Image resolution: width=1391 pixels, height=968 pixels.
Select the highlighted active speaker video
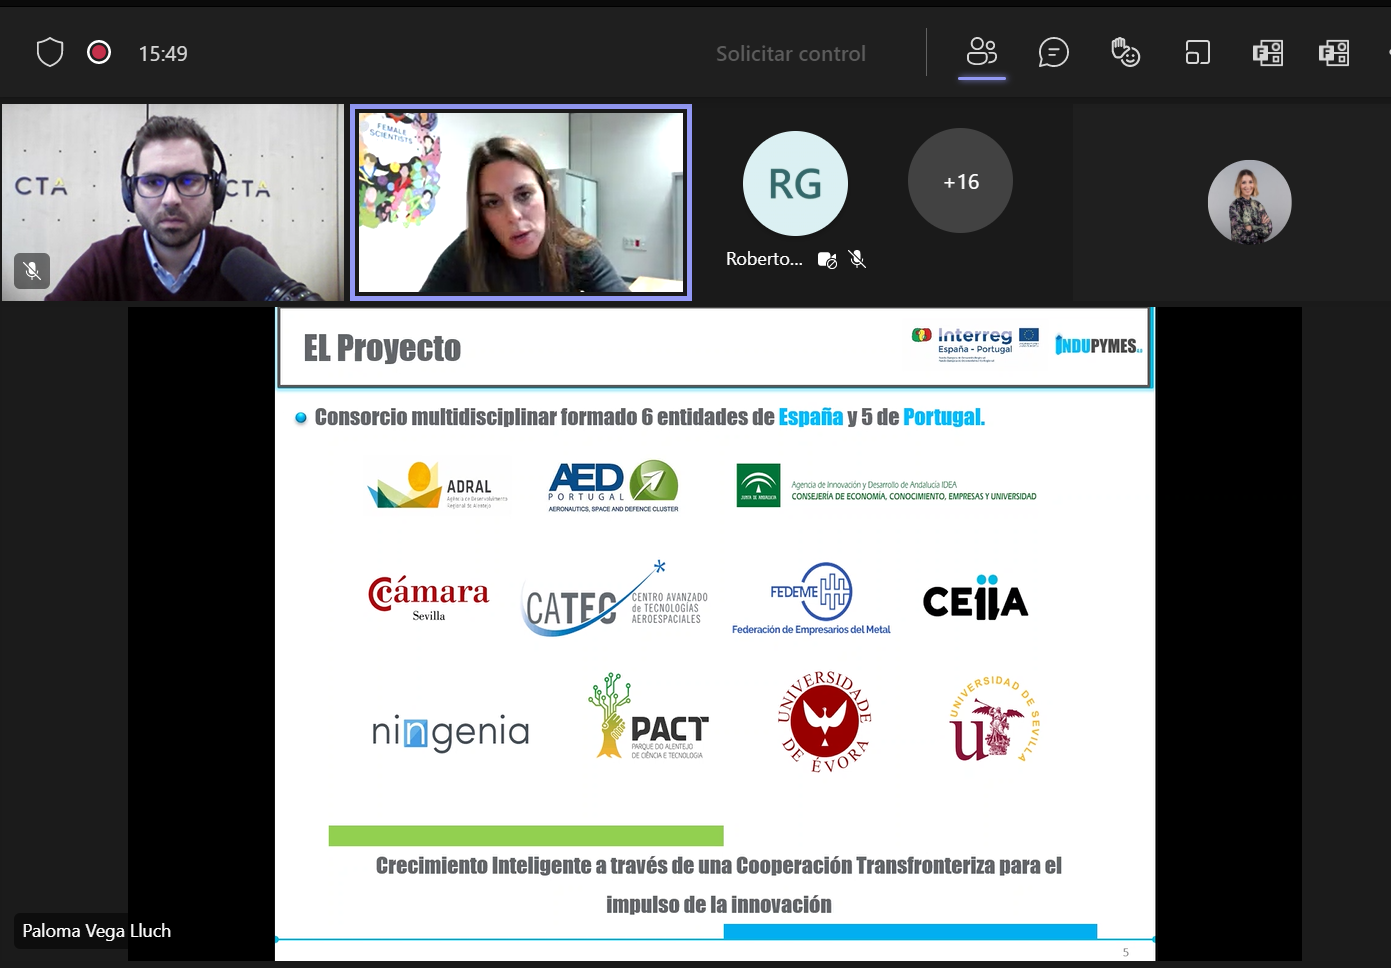pos(520,202)
